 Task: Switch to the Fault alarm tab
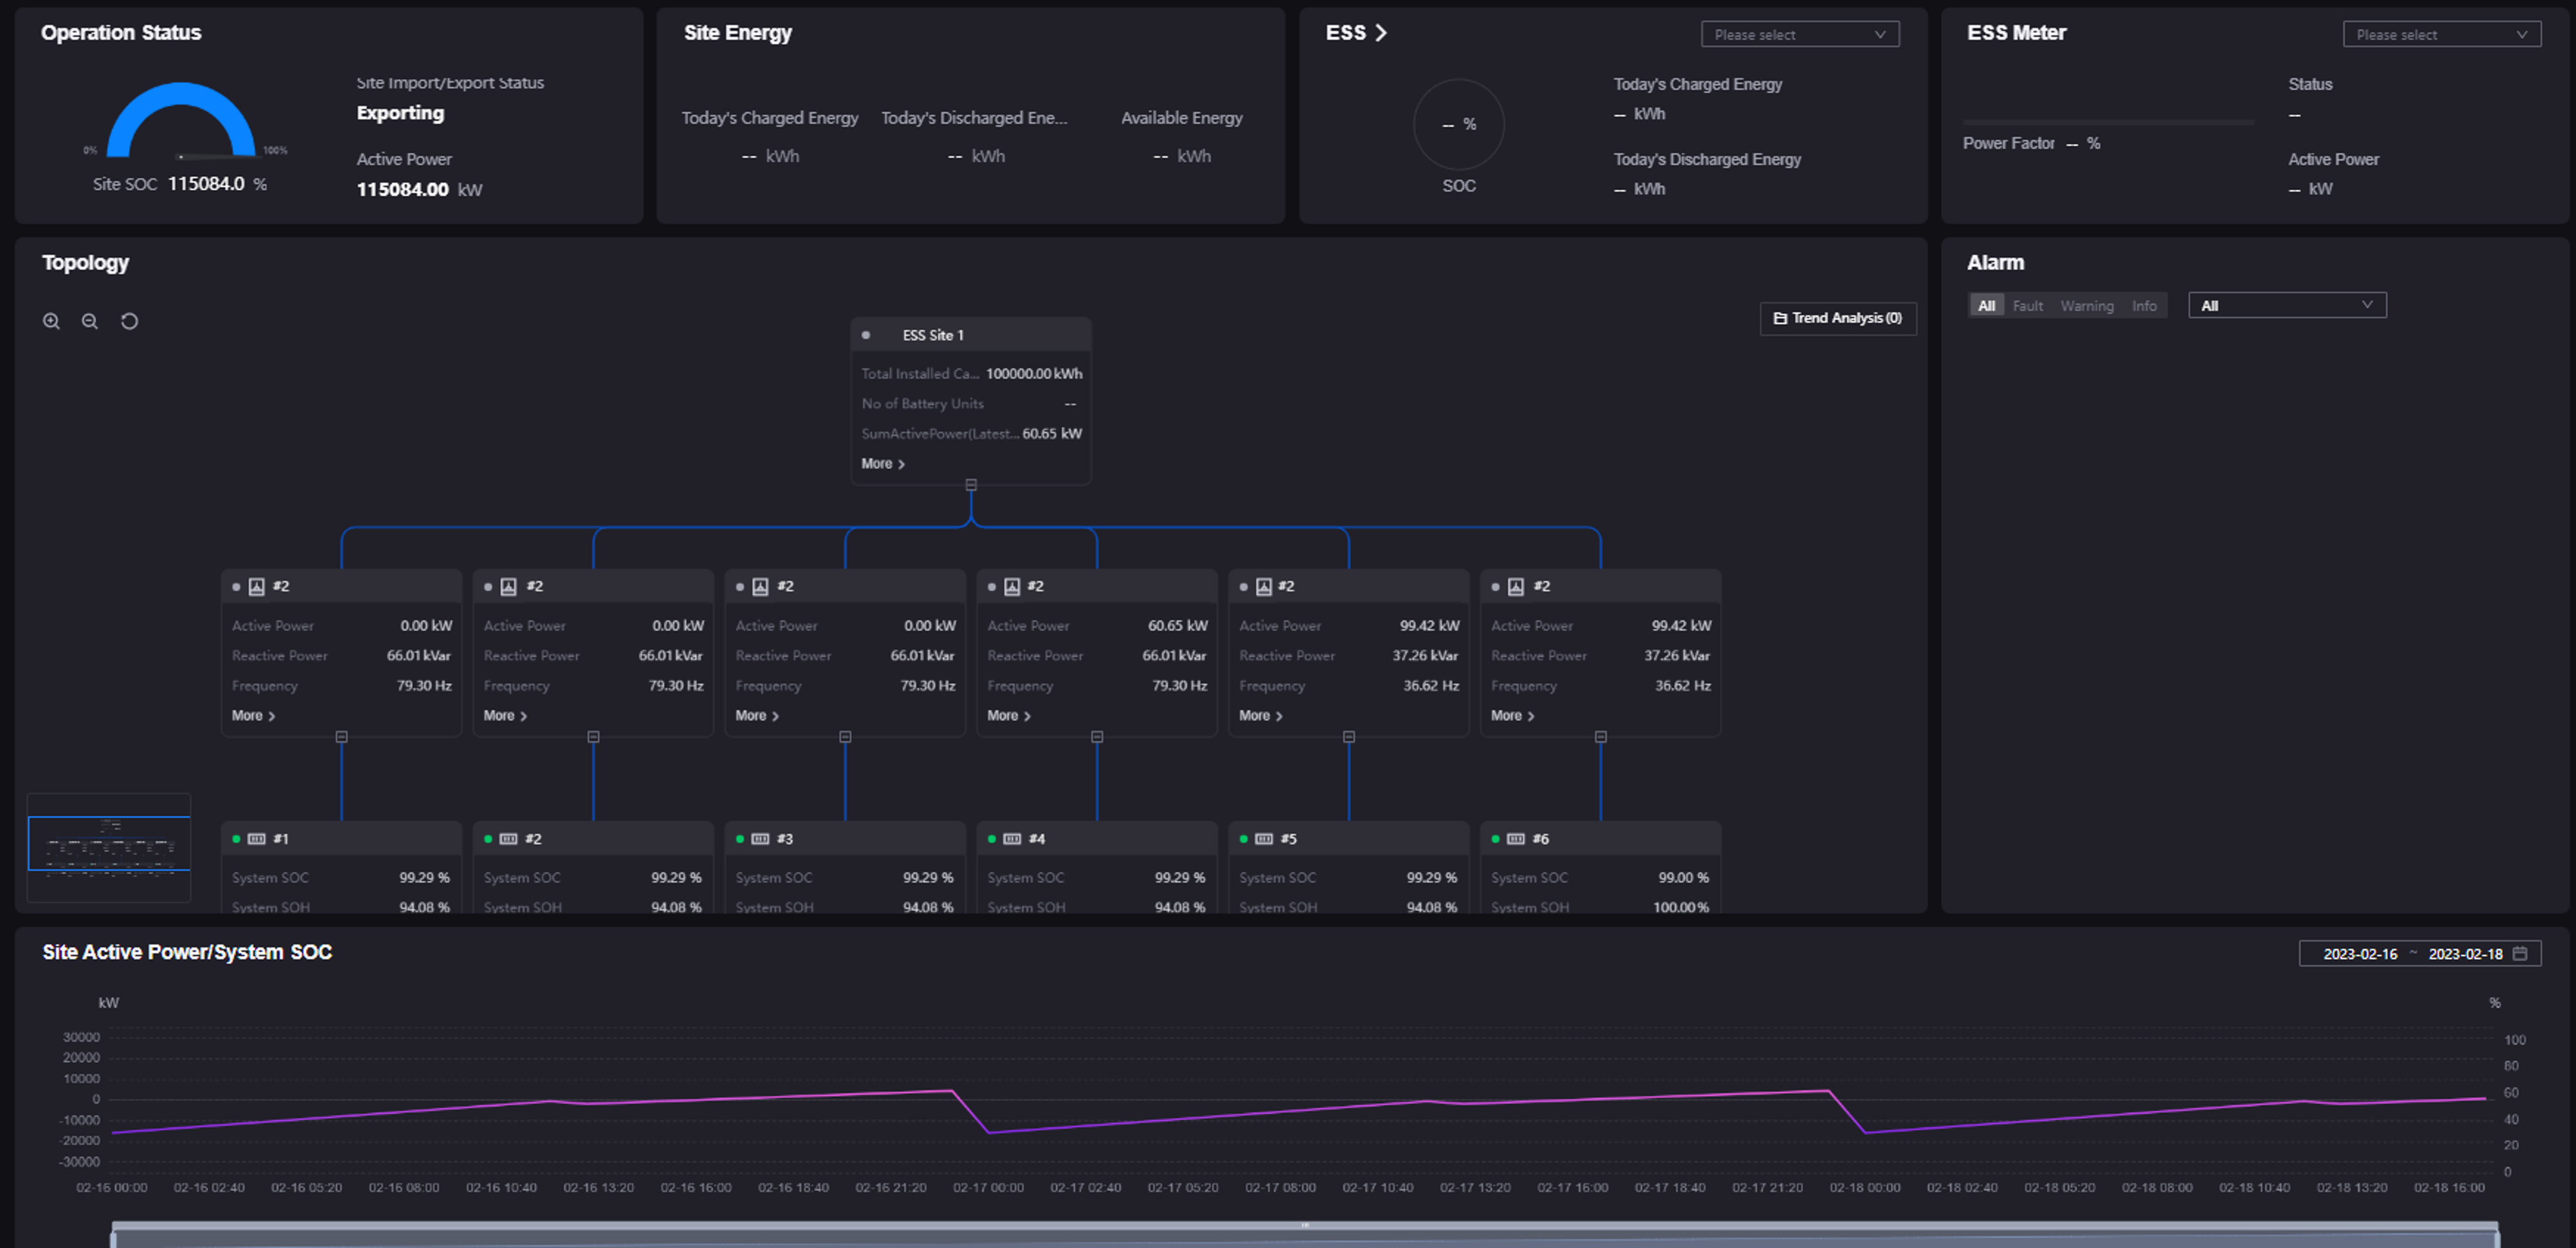coord(2027,306)
